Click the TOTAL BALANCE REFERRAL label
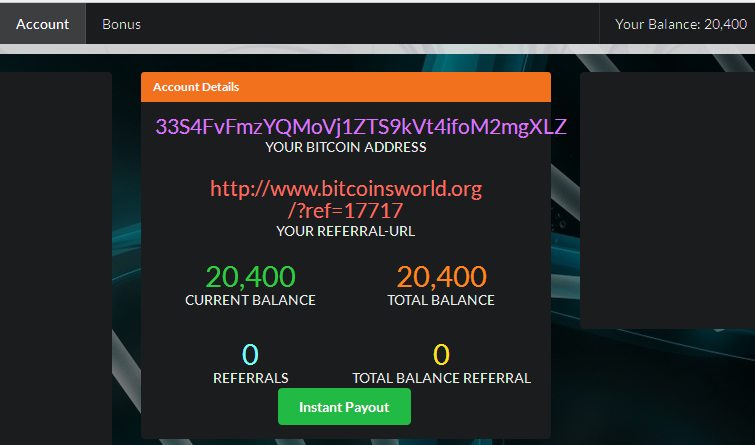755x445 pixels. coord(442,378)
